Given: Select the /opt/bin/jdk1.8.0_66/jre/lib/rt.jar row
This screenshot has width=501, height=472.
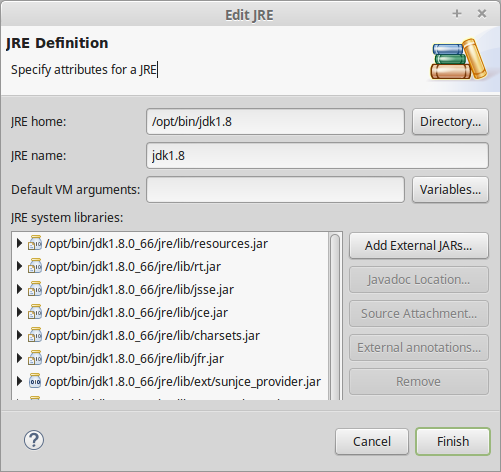Looking at the screenshot, I should pos(170,267).
